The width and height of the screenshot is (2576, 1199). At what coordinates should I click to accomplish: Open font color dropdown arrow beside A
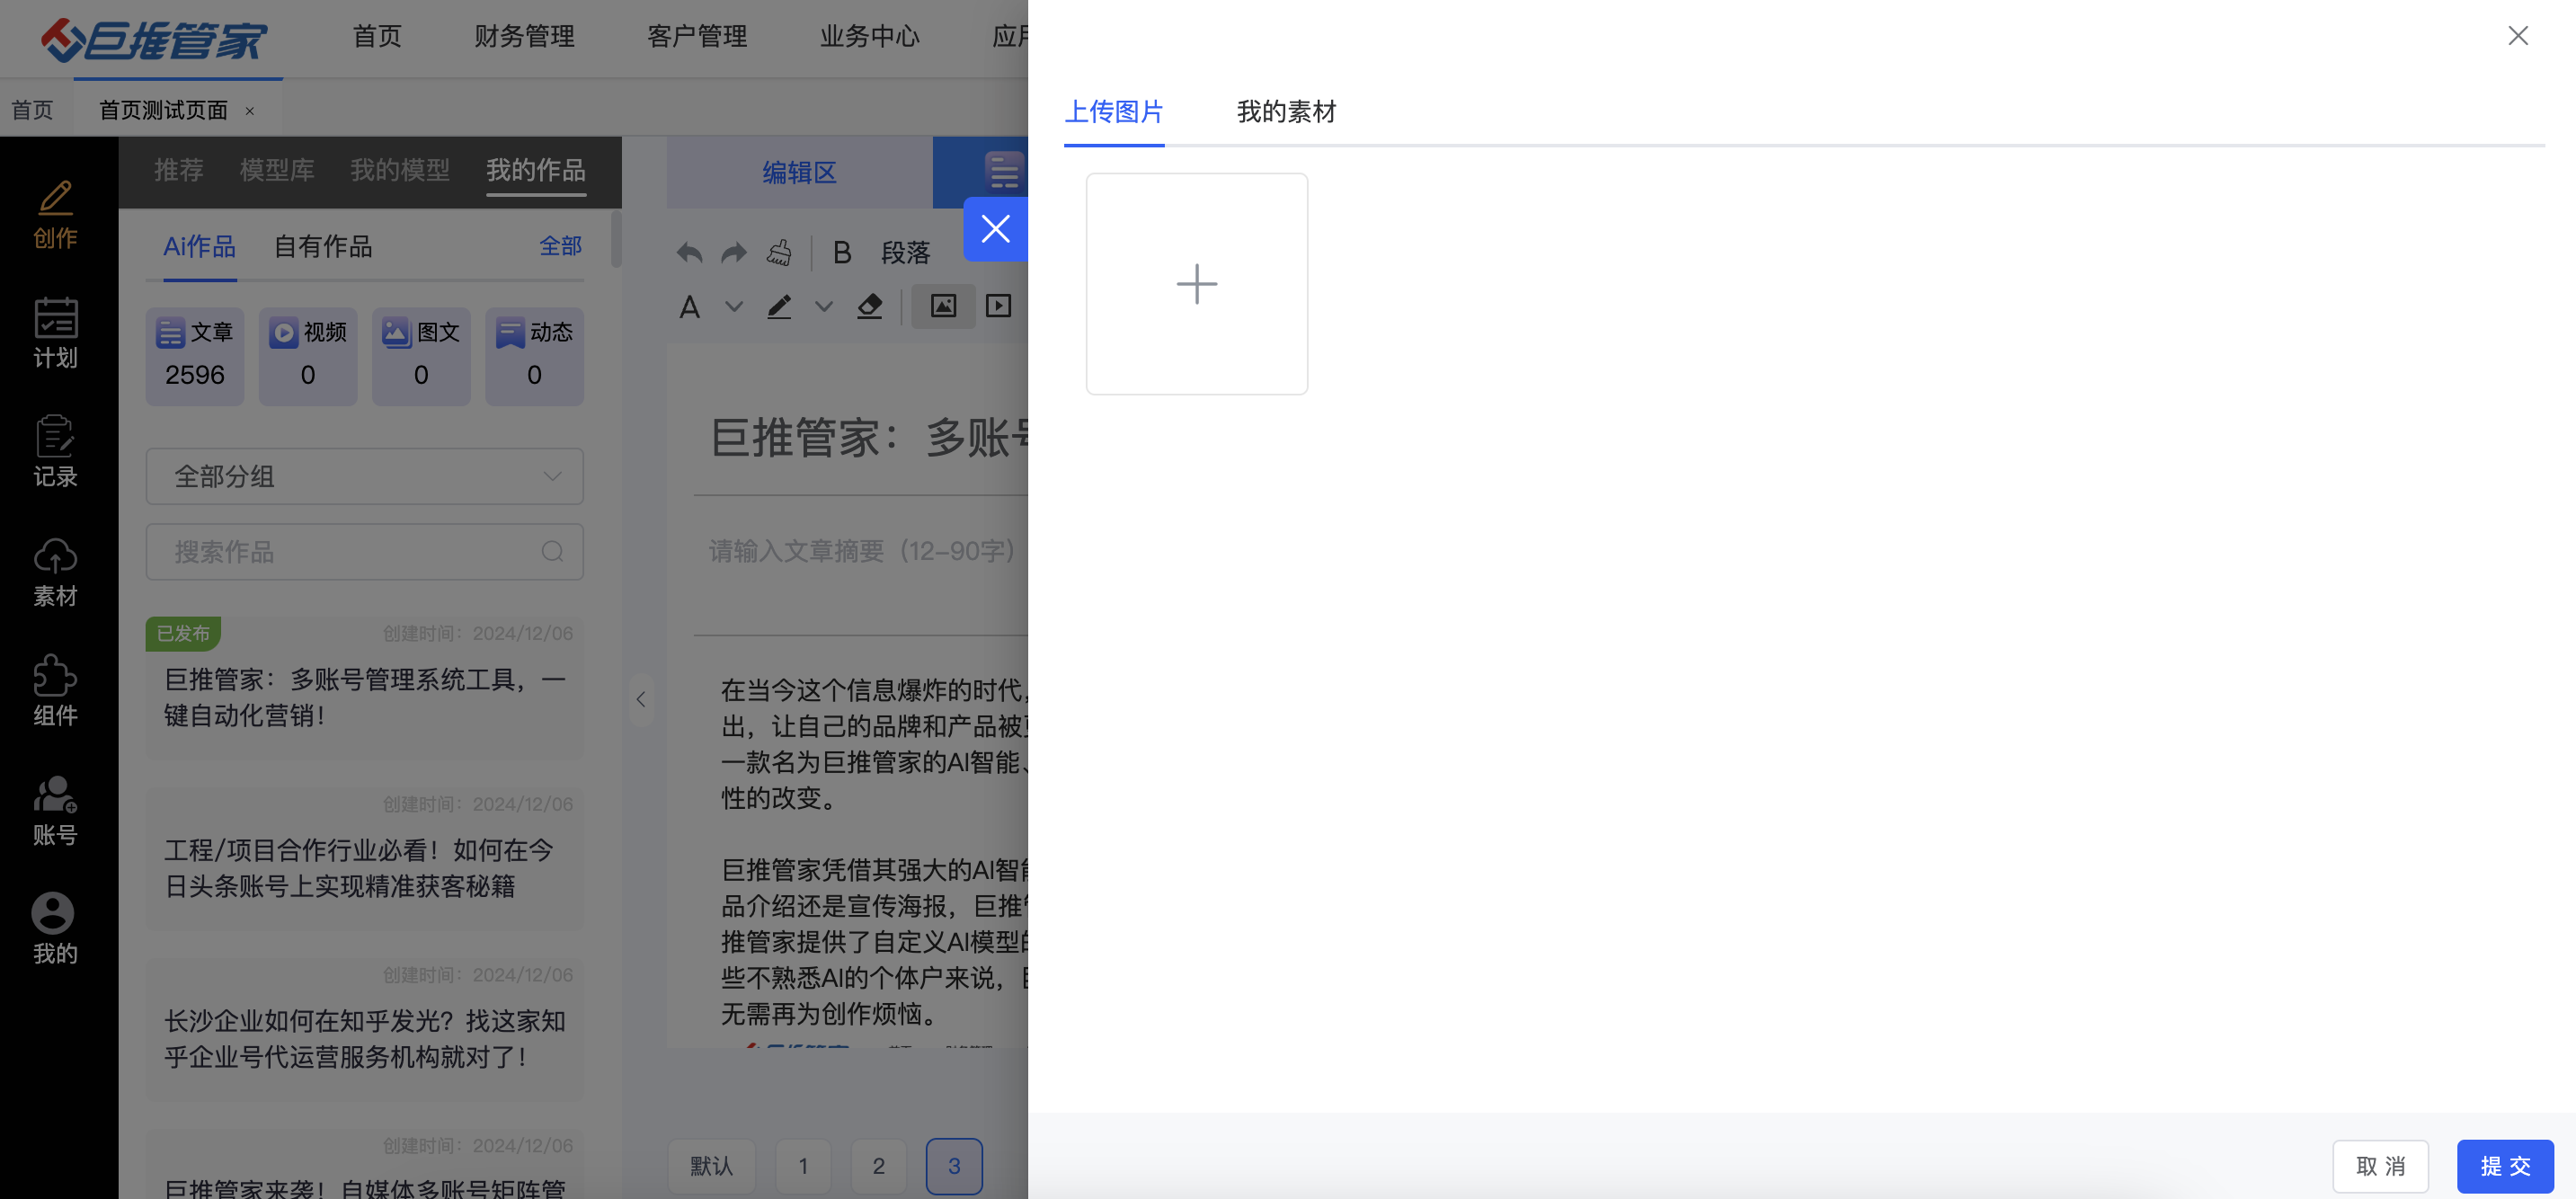(x=734, y=306)
